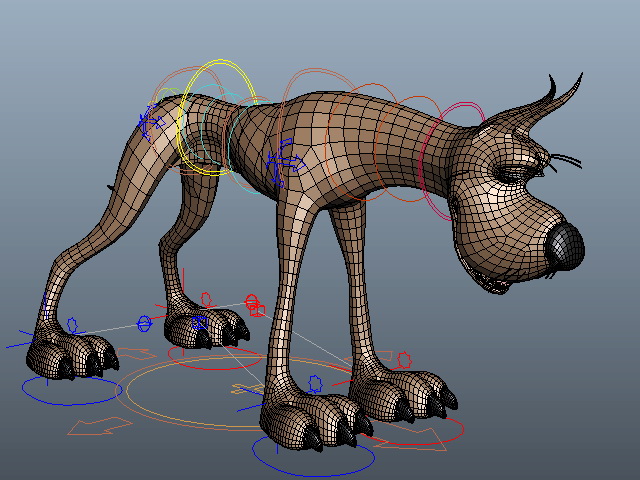
Task: Click the blue arrow control on the rear hip
Action: [x=151, y=121]
